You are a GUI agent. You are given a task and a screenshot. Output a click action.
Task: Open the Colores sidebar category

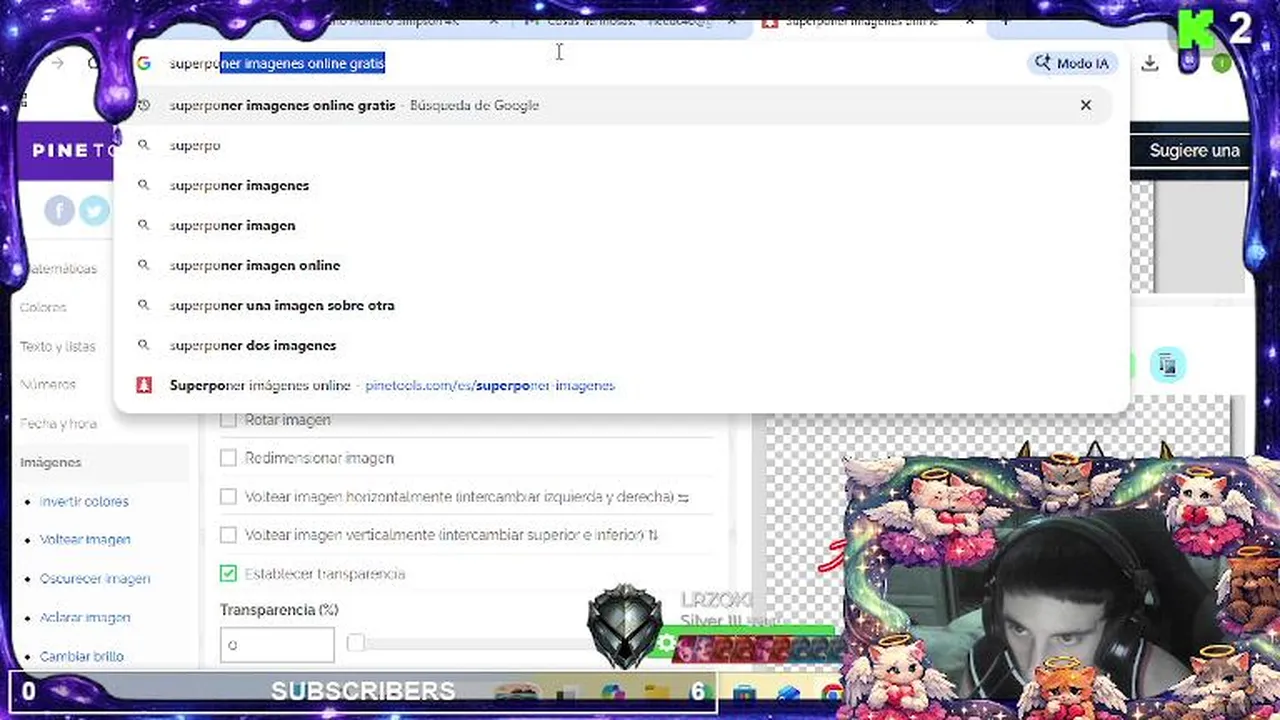pyautogui.click(x=43, y=308)
